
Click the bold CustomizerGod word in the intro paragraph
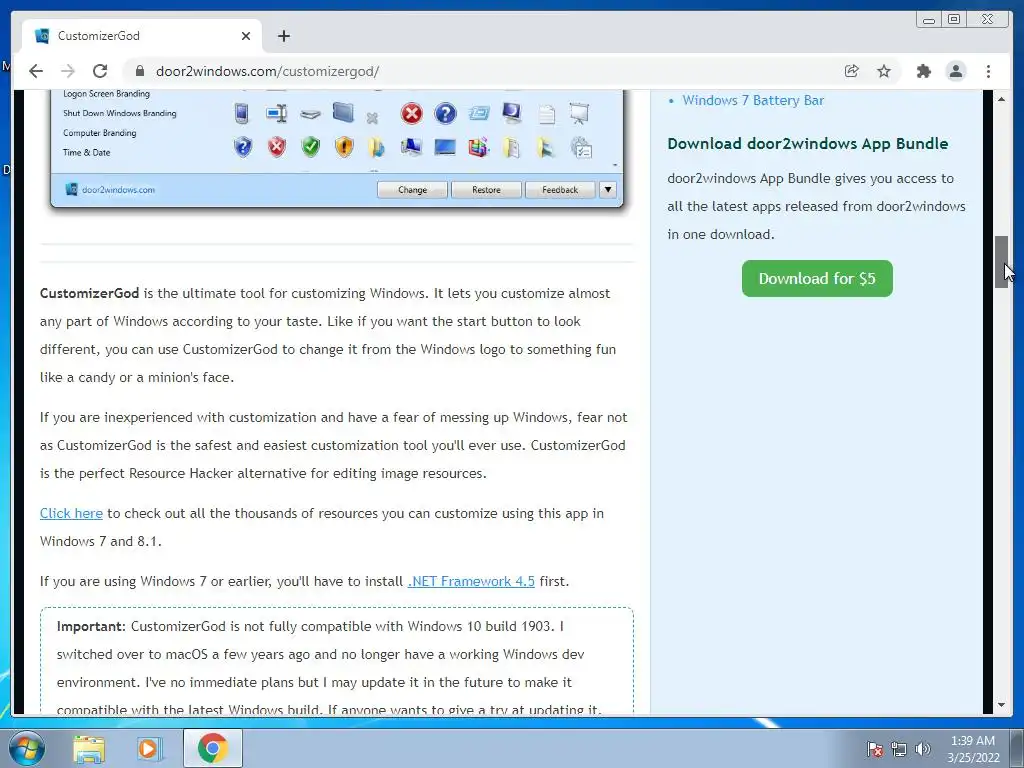point(89,293)
